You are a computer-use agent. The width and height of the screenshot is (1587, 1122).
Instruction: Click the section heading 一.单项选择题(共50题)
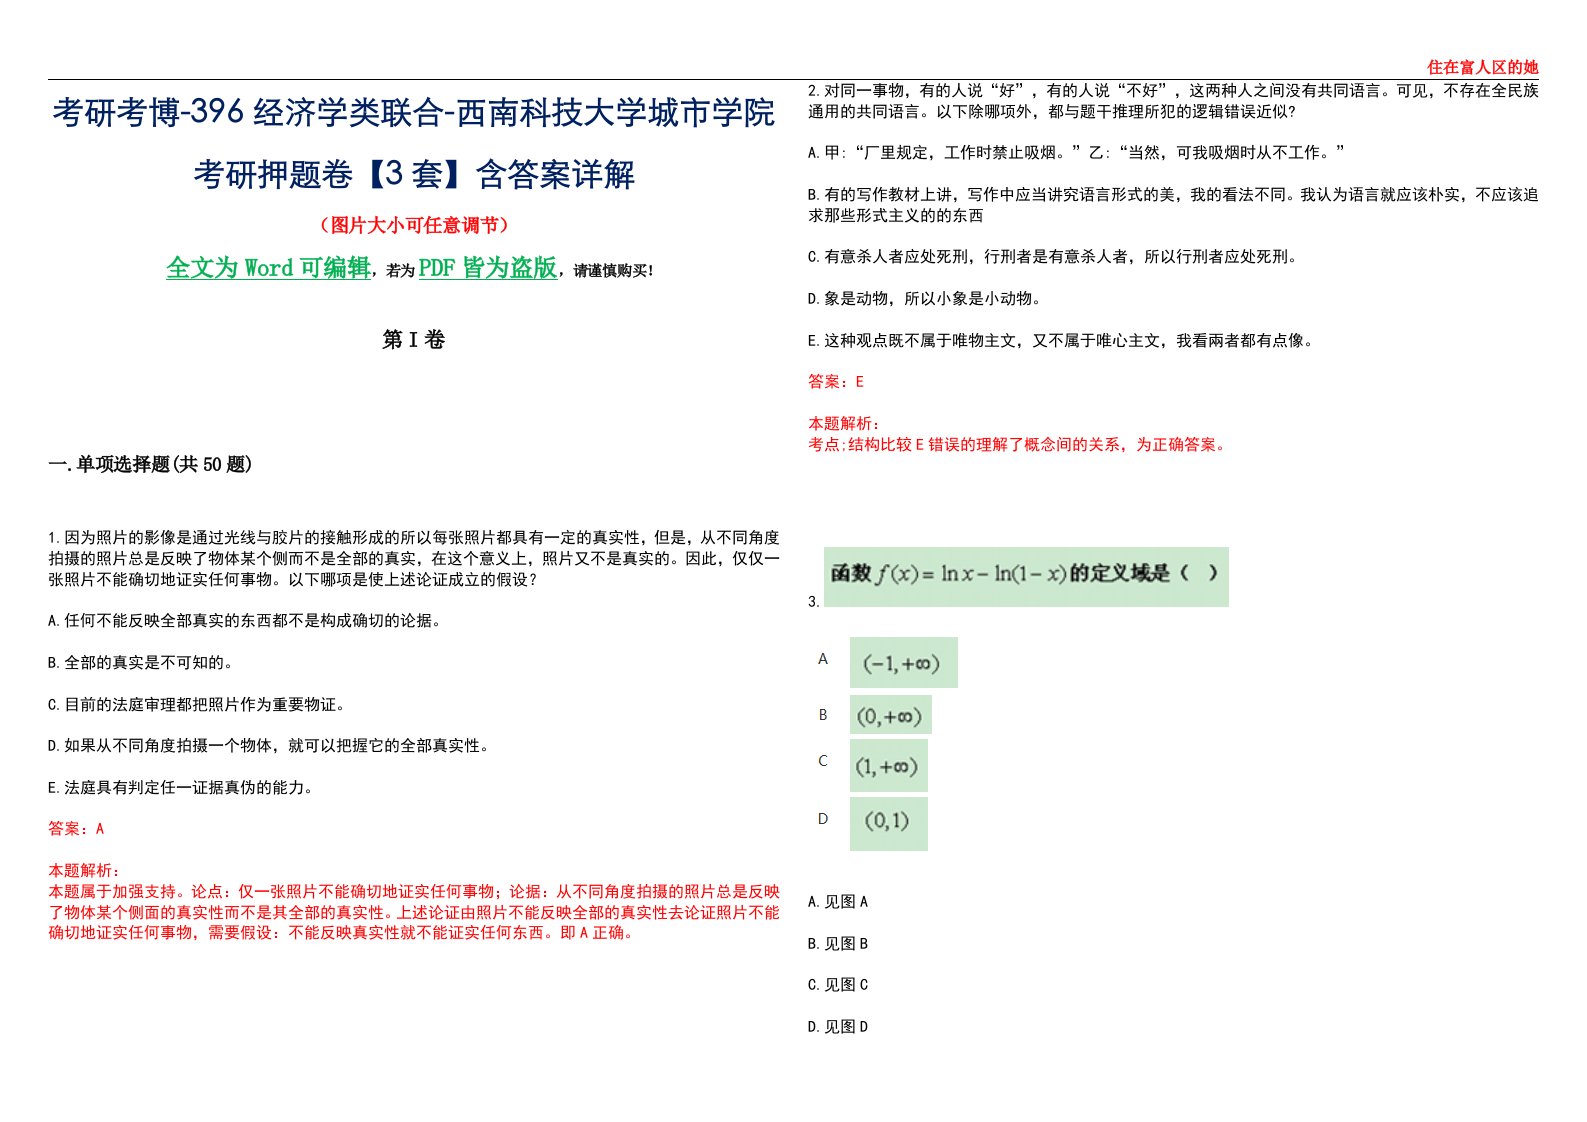(x=150, y=464)
